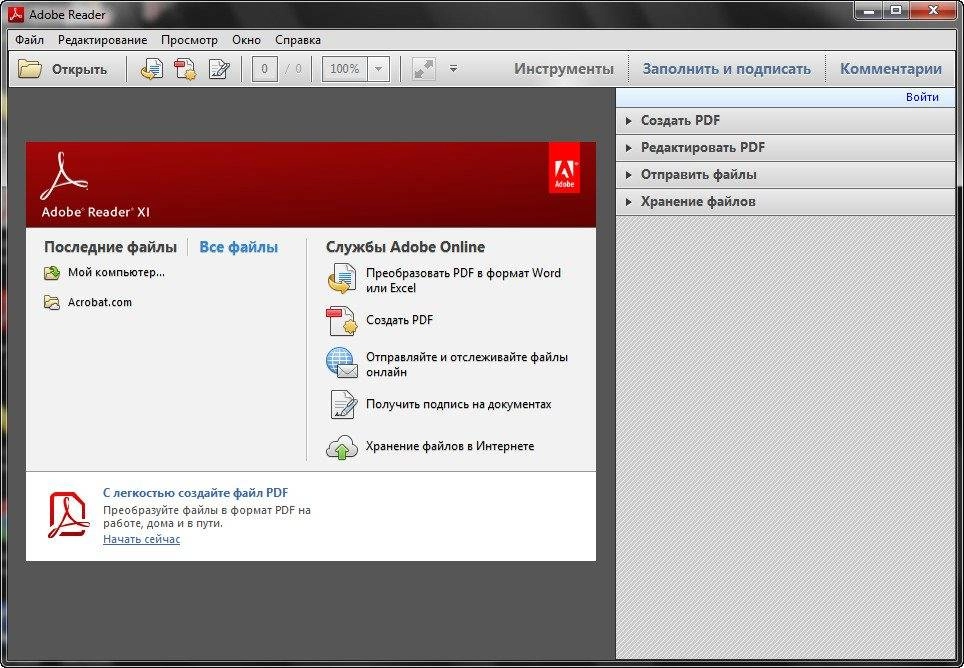Switch to the Все файлы tab
Viewport: 964px width, 668px height.
[x=239, y=247]
